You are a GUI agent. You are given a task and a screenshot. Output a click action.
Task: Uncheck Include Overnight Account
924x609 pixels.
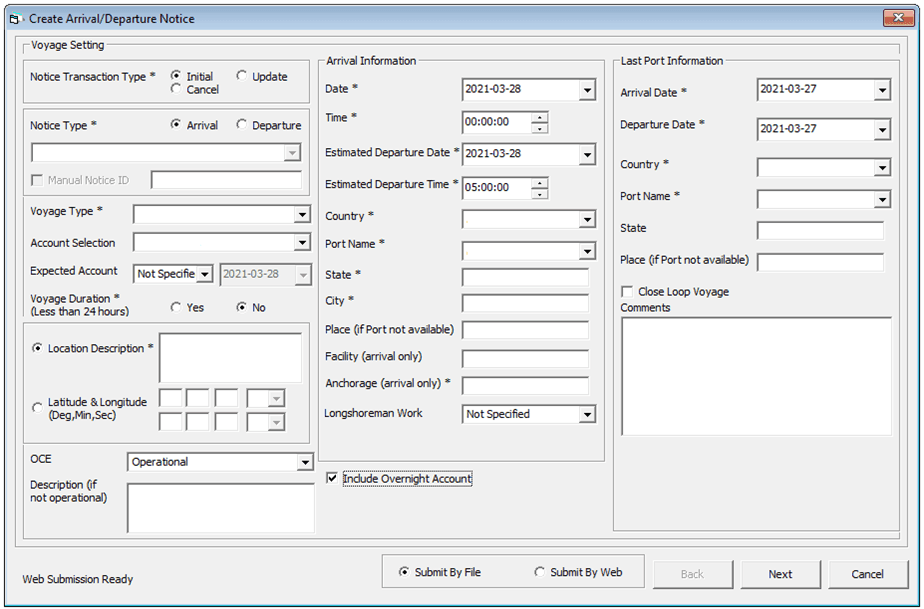tap(331, 478)
